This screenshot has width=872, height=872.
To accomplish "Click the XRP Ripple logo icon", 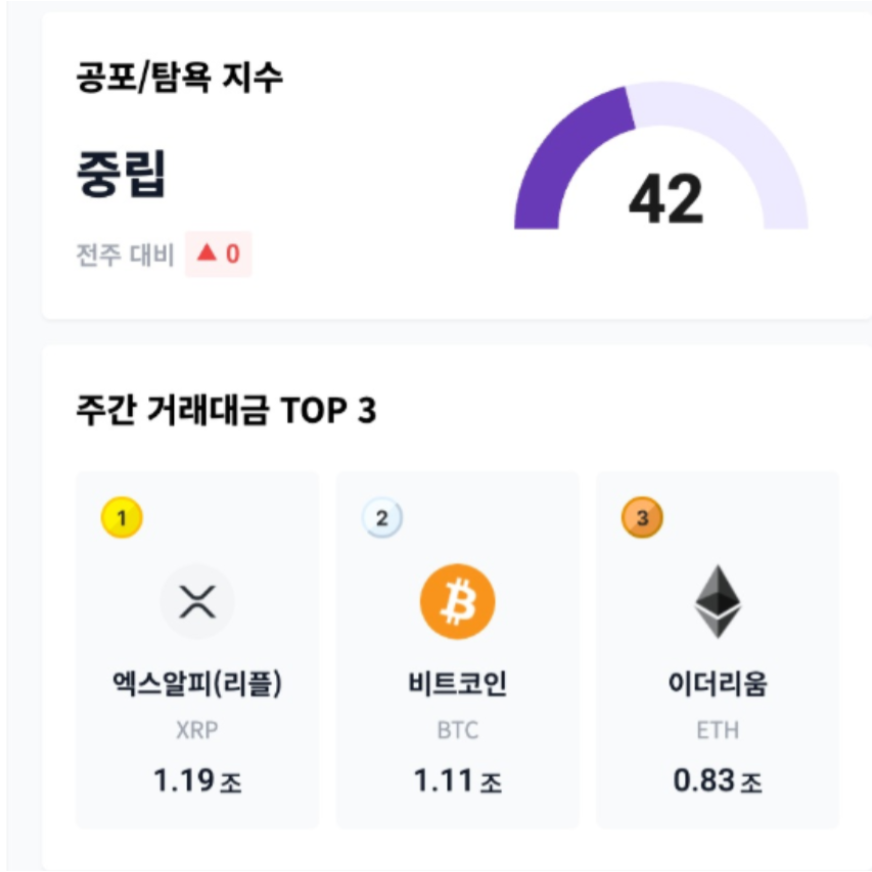I will point(197,602).
